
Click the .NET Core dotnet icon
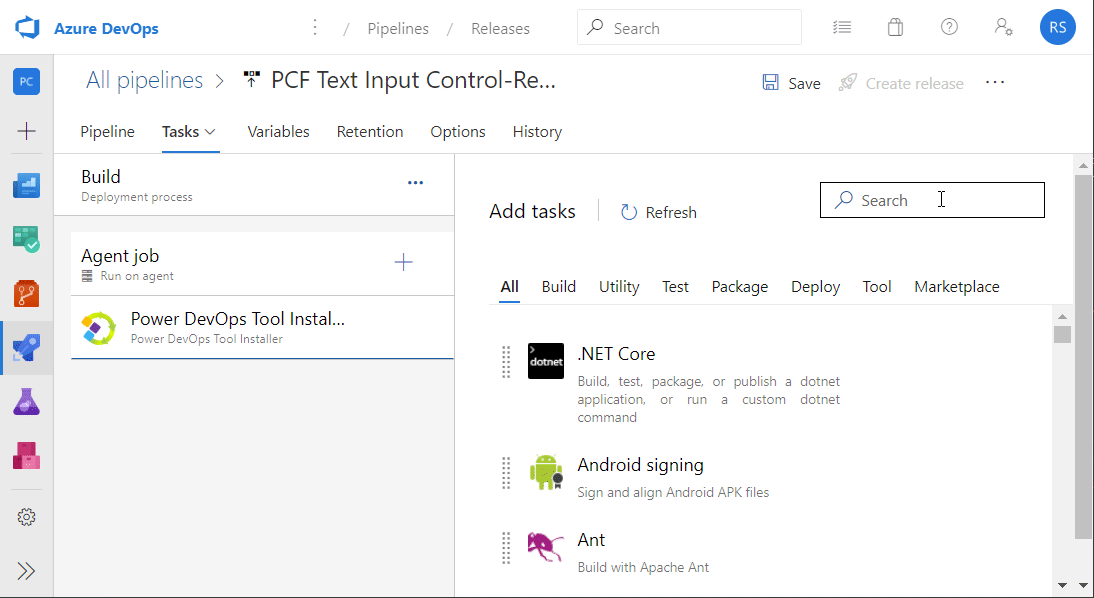tap(546, 361)
